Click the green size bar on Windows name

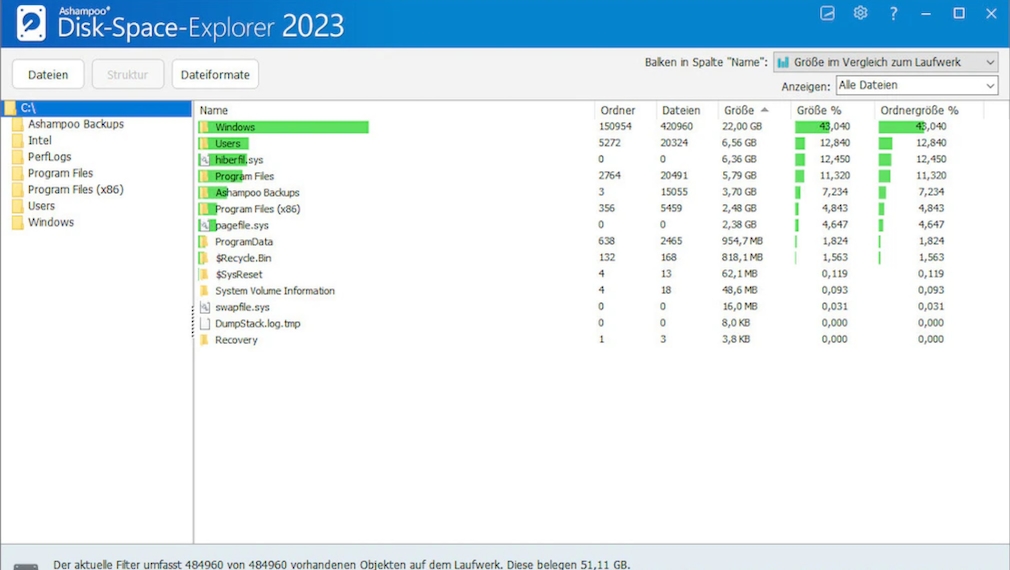[283, 127]
